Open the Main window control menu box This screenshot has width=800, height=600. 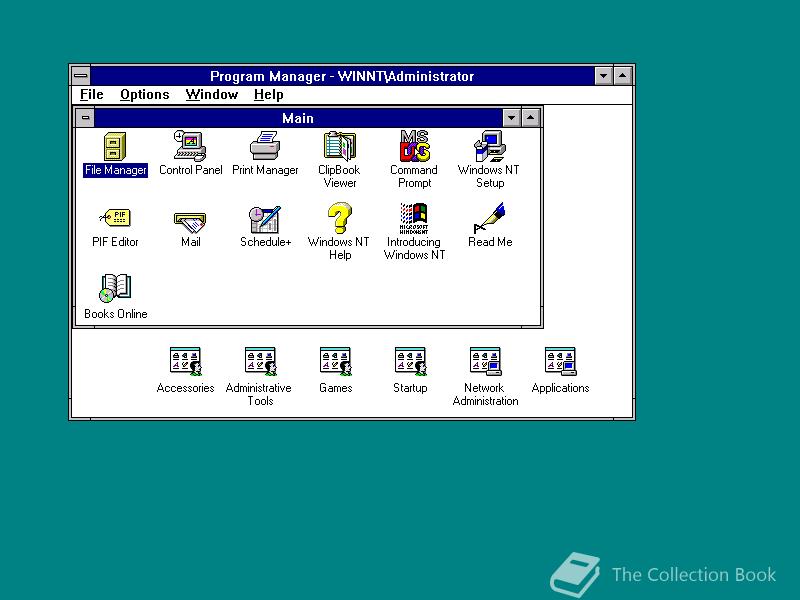tap(85, 118)
